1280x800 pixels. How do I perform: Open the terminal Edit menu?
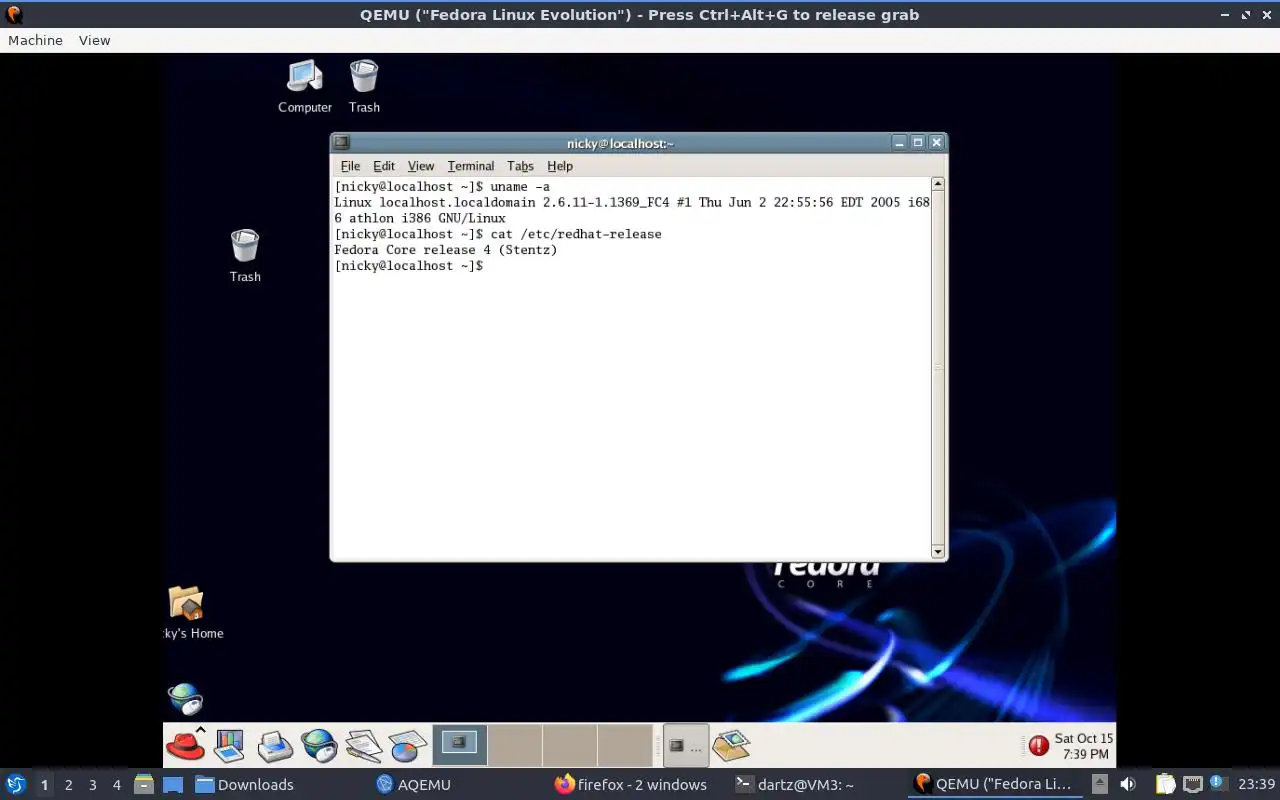pyautogui.click(x=384, y=166)
